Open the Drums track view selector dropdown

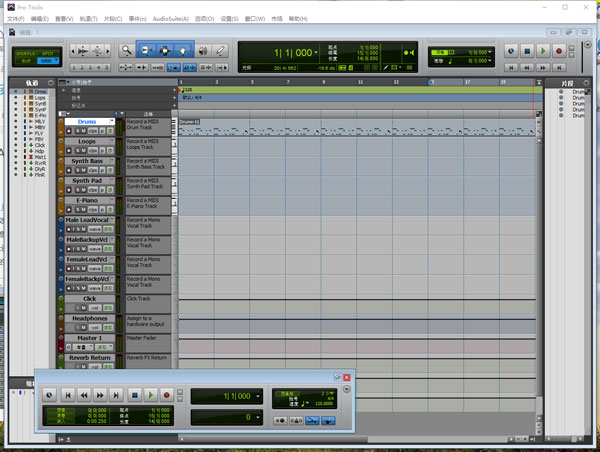coord(94,130)
